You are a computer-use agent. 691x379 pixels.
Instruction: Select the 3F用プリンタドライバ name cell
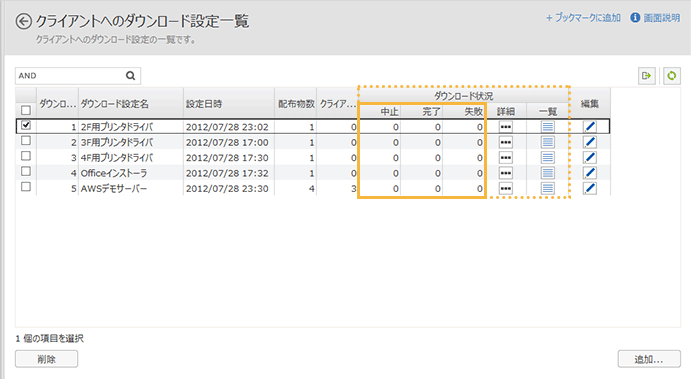tap(131, 142)
